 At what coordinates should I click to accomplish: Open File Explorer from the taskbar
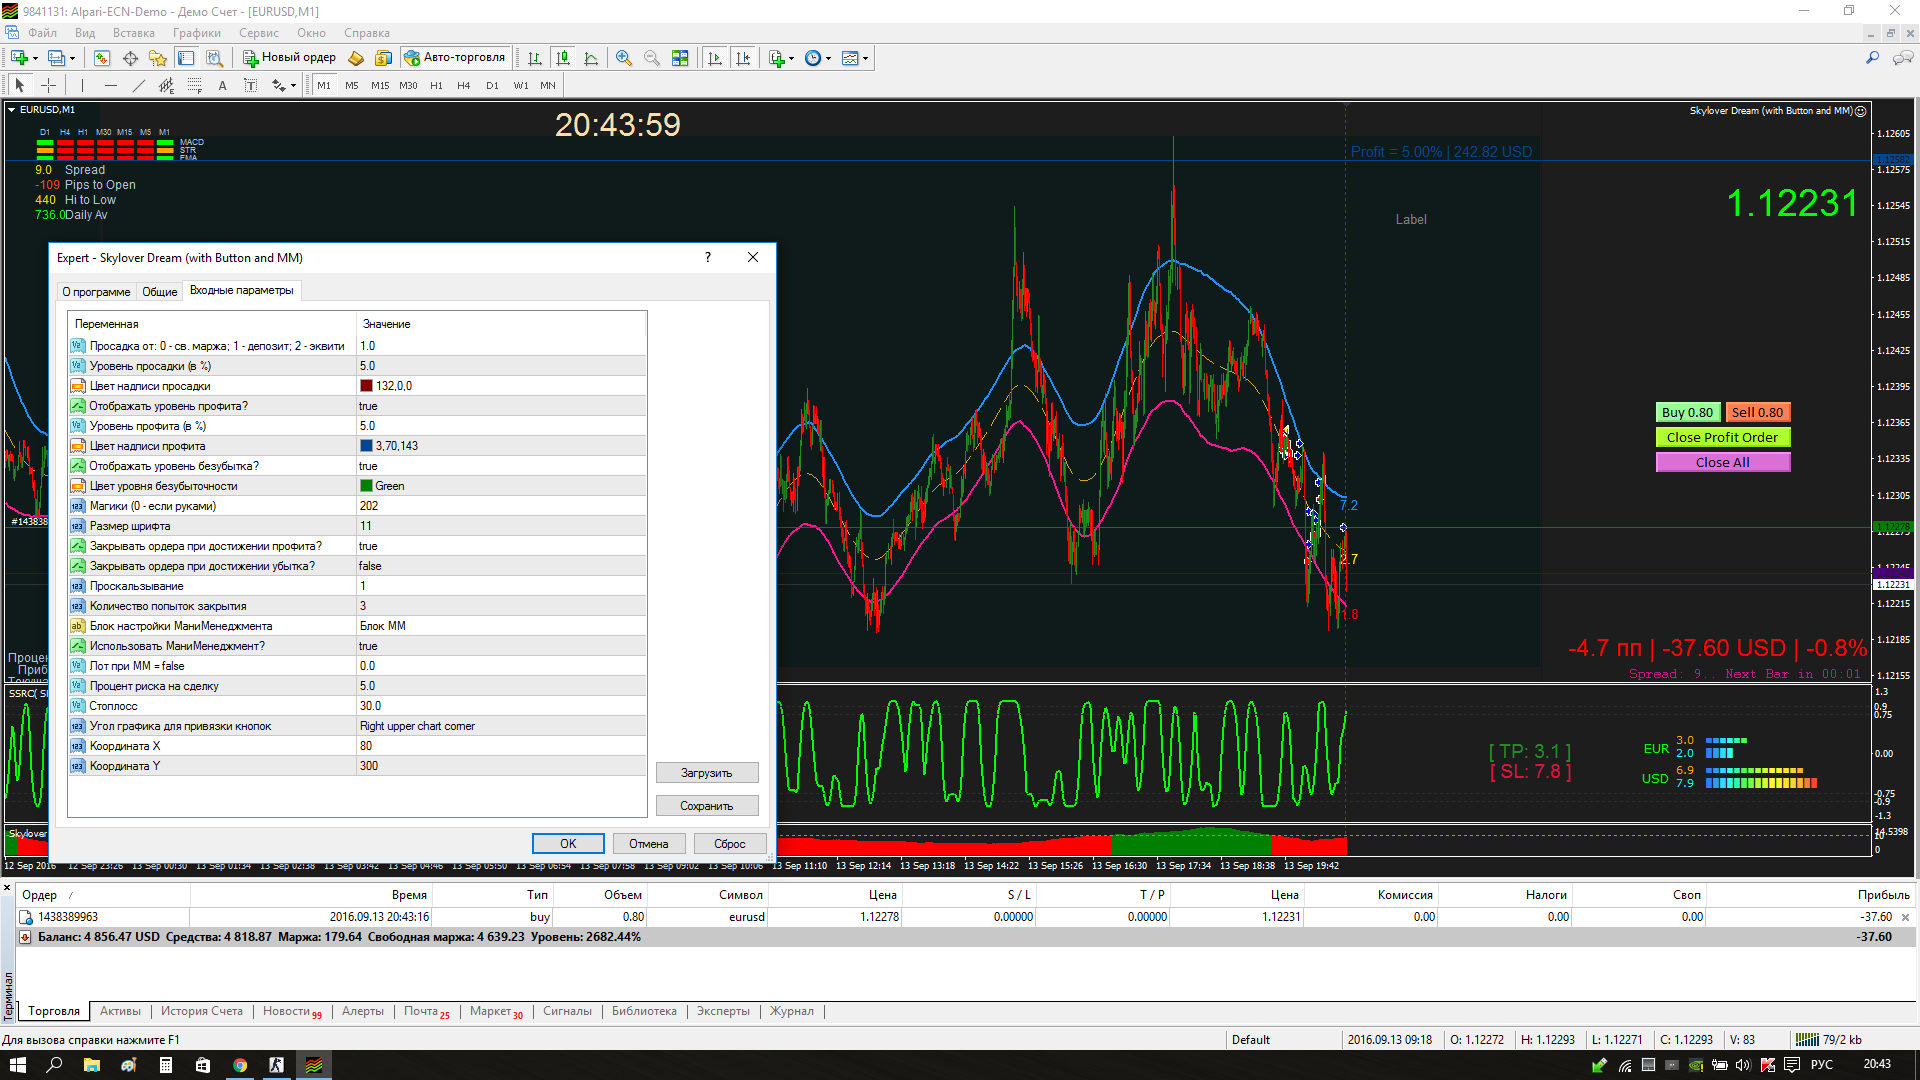(91, 1065)
